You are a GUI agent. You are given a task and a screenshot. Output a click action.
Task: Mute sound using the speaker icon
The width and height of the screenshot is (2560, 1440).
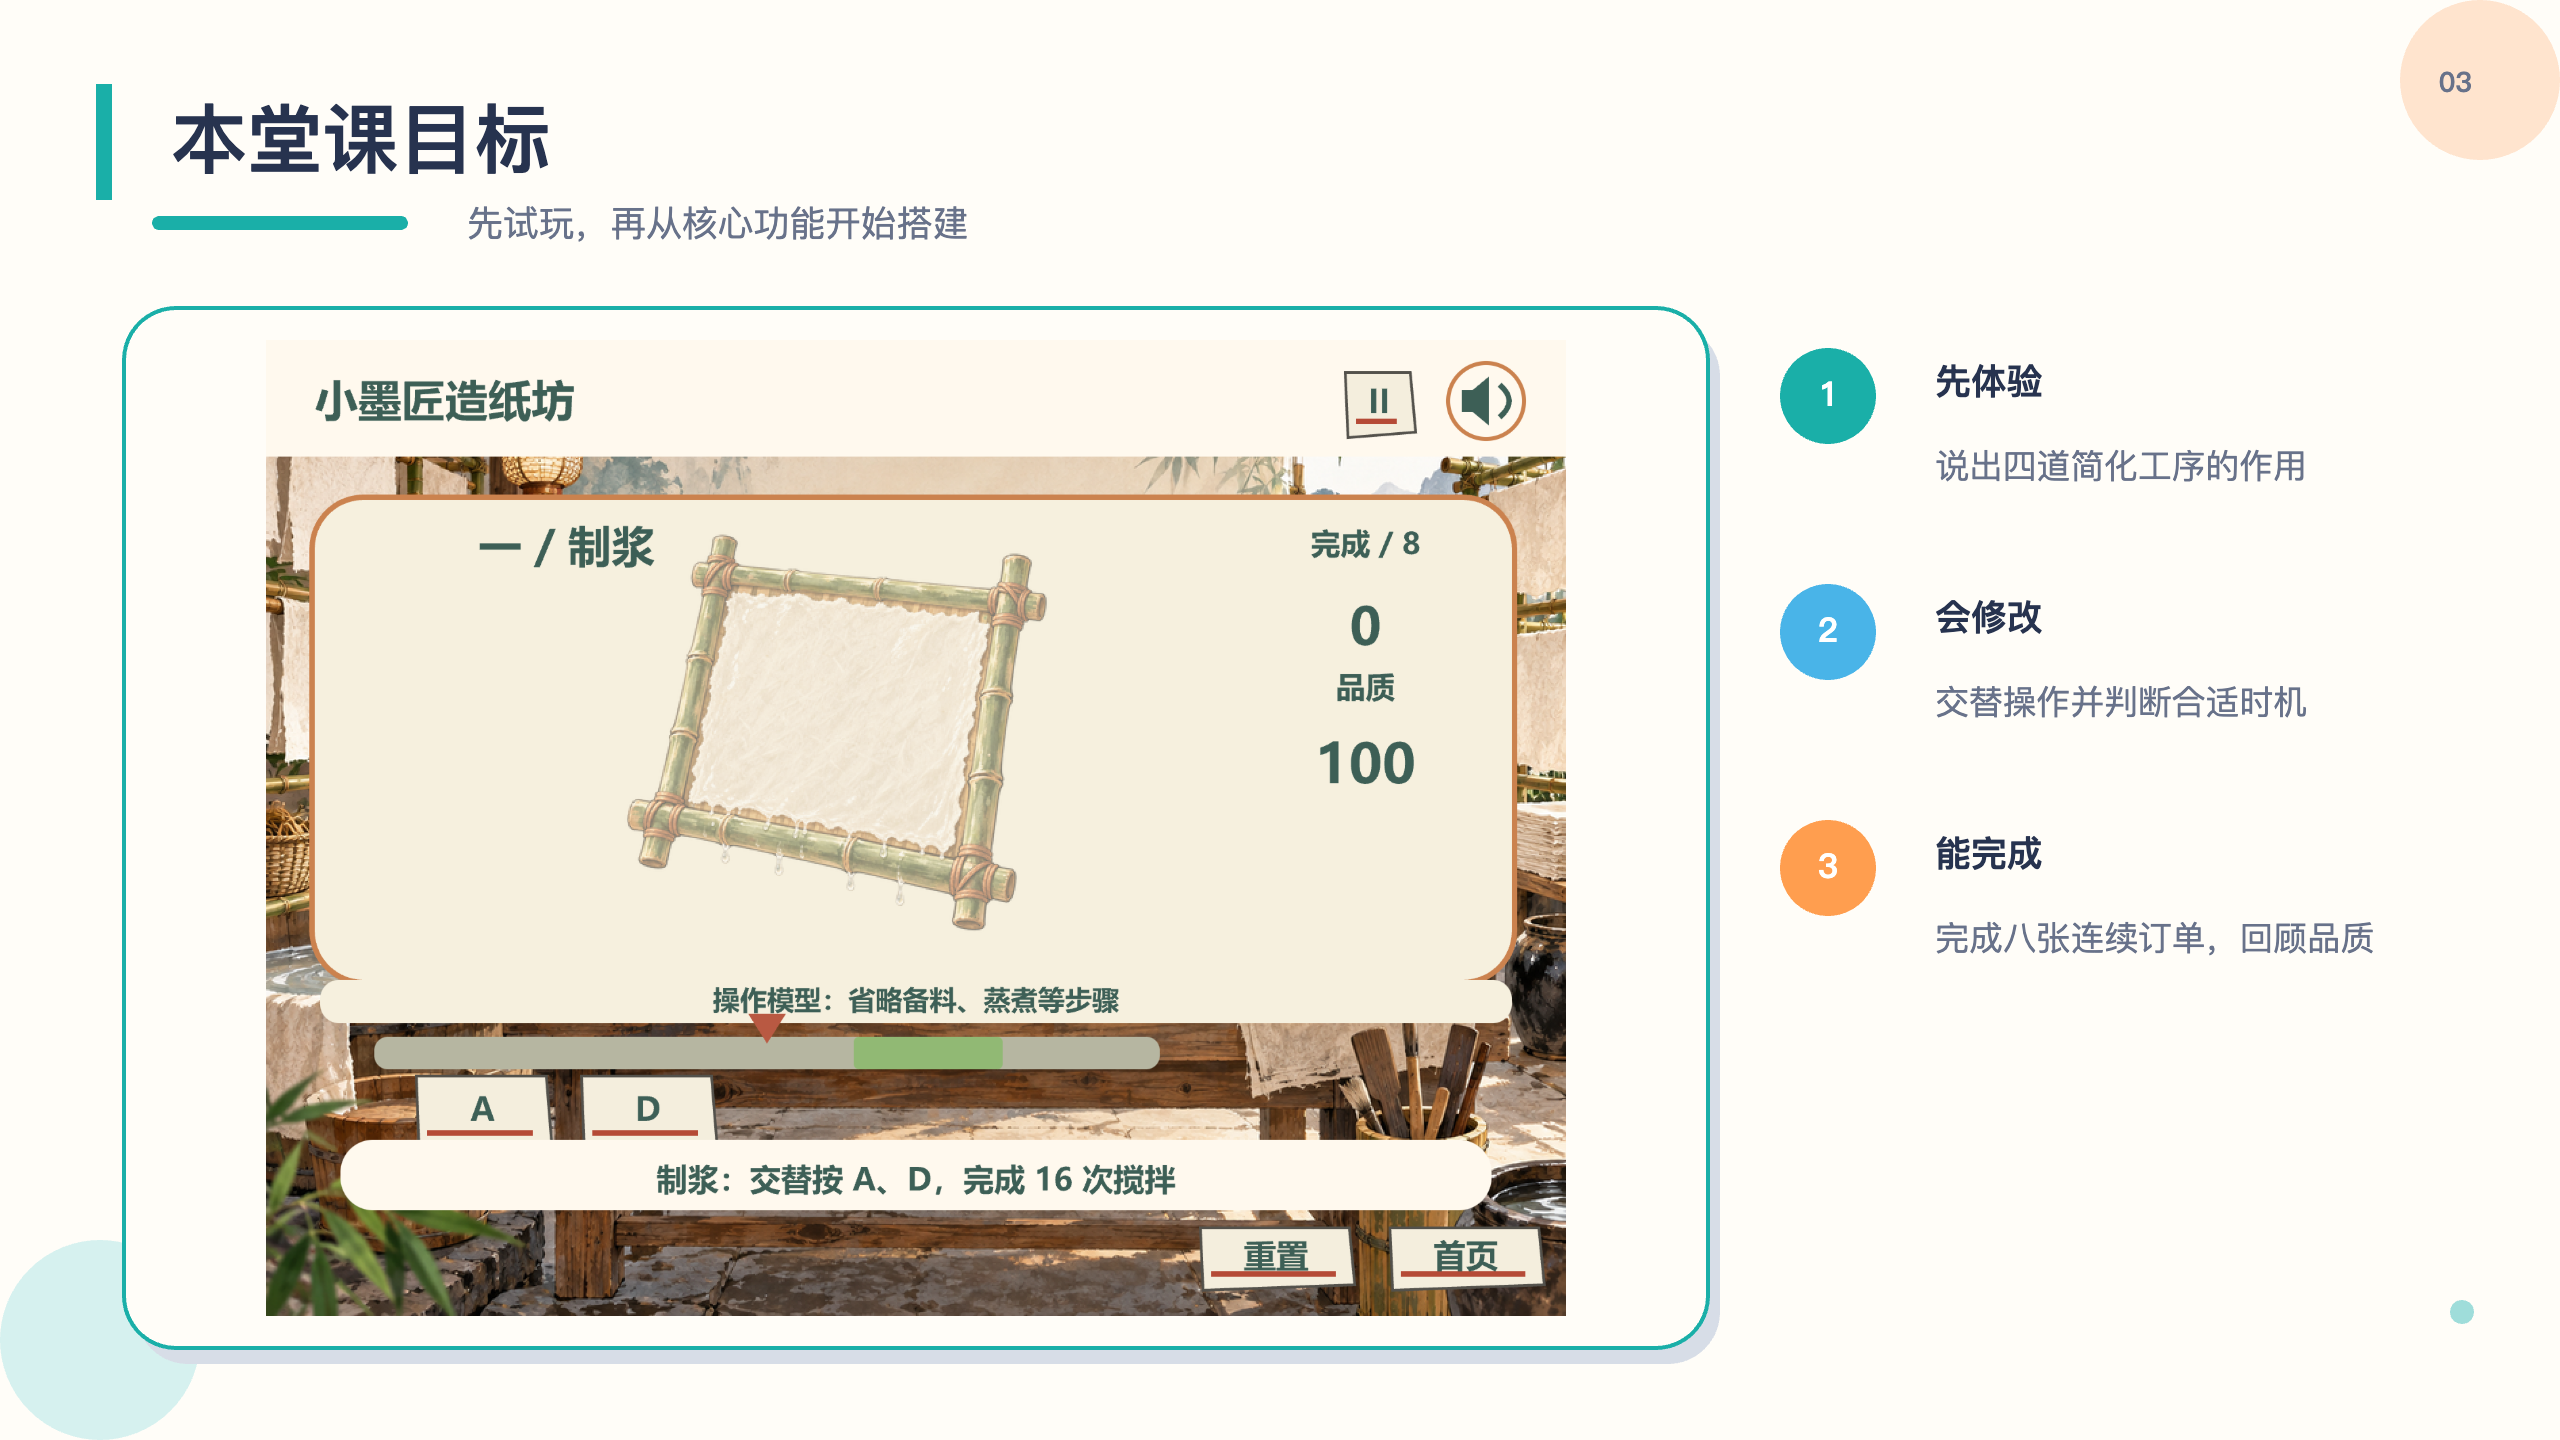1485,401
